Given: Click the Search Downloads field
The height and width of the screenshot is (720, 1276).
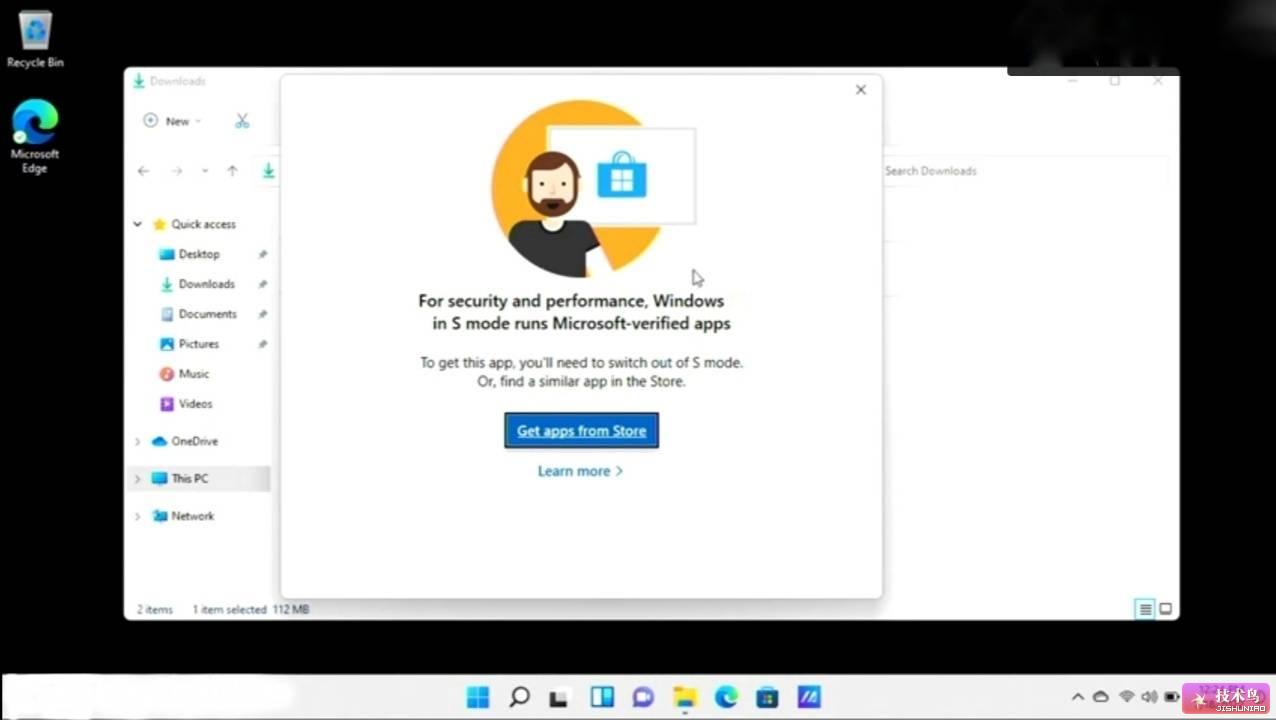Looking at the screenshot, I should pyautogui.click(x=1025, y=171).
